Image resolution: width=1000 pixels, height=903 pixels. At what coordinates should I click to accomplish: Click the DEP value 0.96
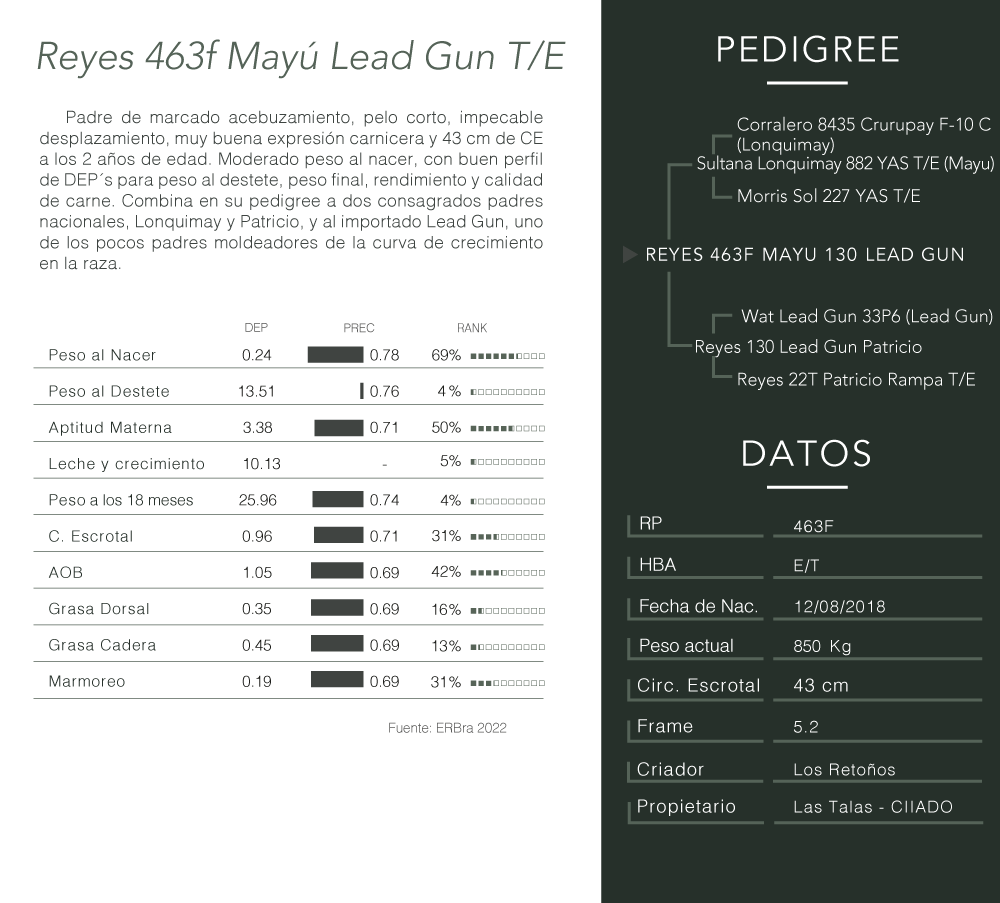257,536
